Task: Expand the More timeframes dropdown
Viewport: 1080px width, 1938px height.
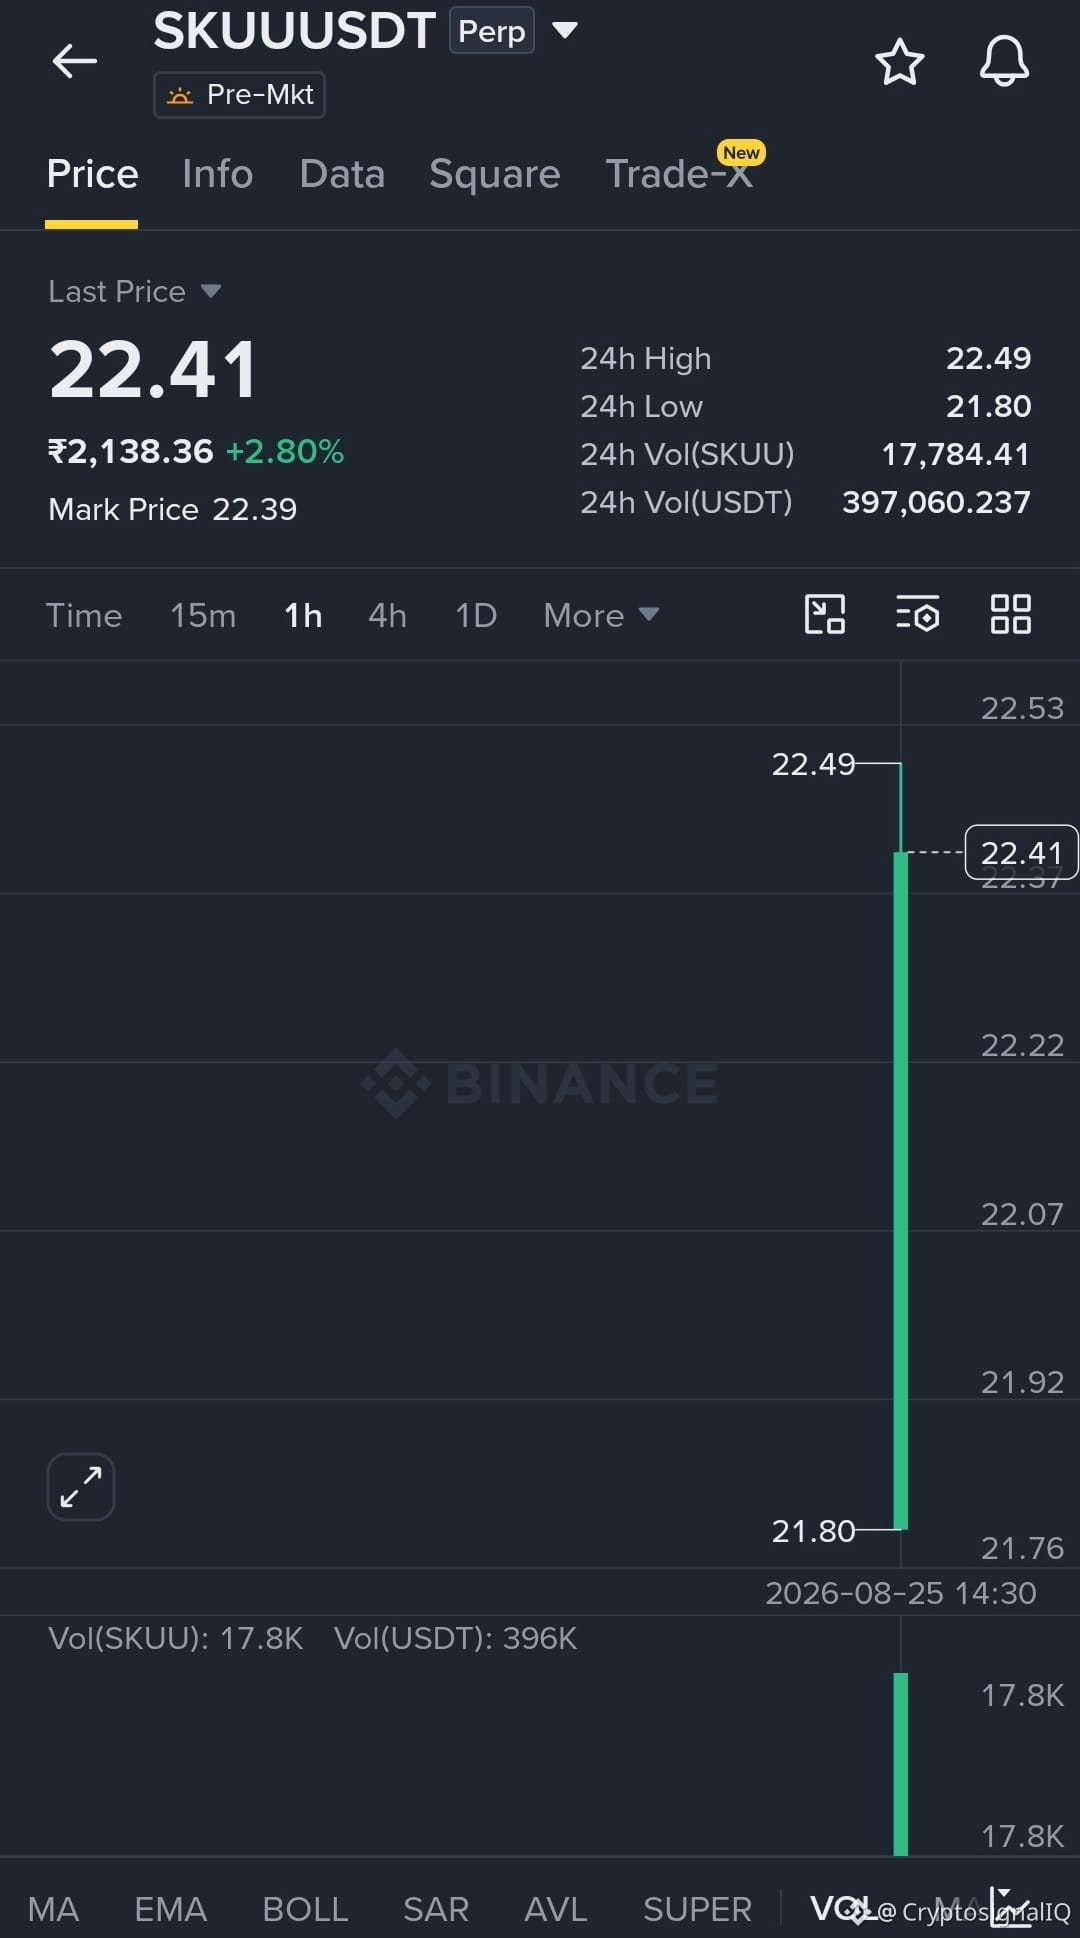Action: tap(601, 615)
